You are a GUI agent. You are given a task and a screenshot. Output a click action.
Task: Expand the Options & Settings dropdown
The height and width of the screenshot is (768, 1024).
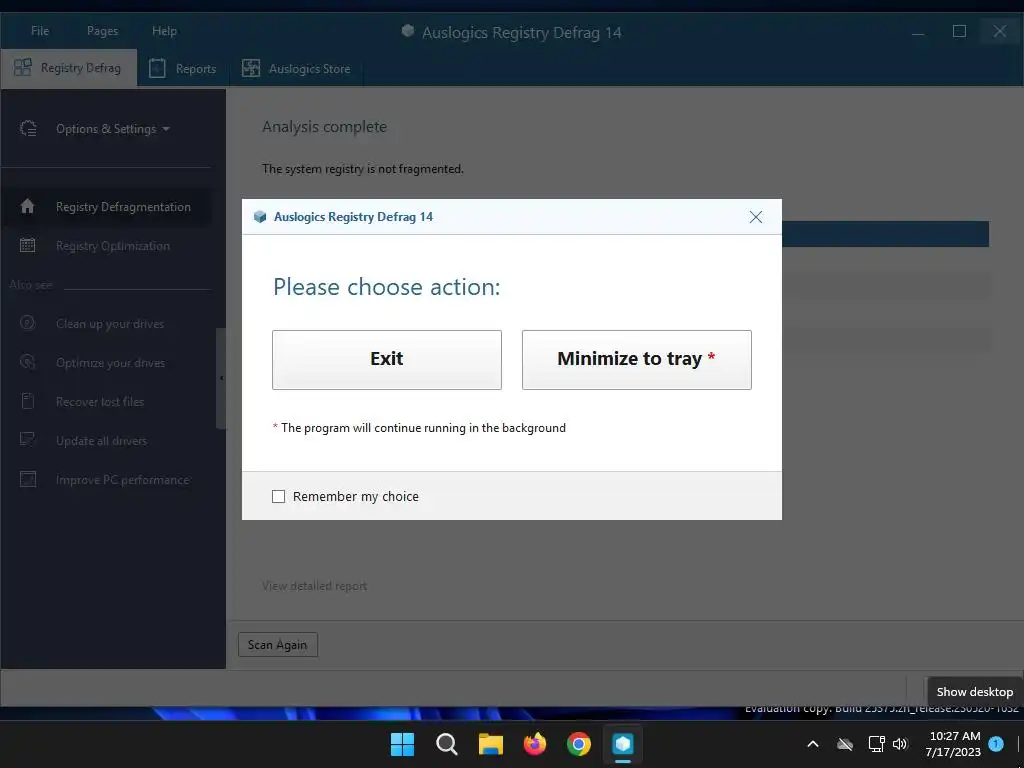pyautogui.click(x=113, y=129)
